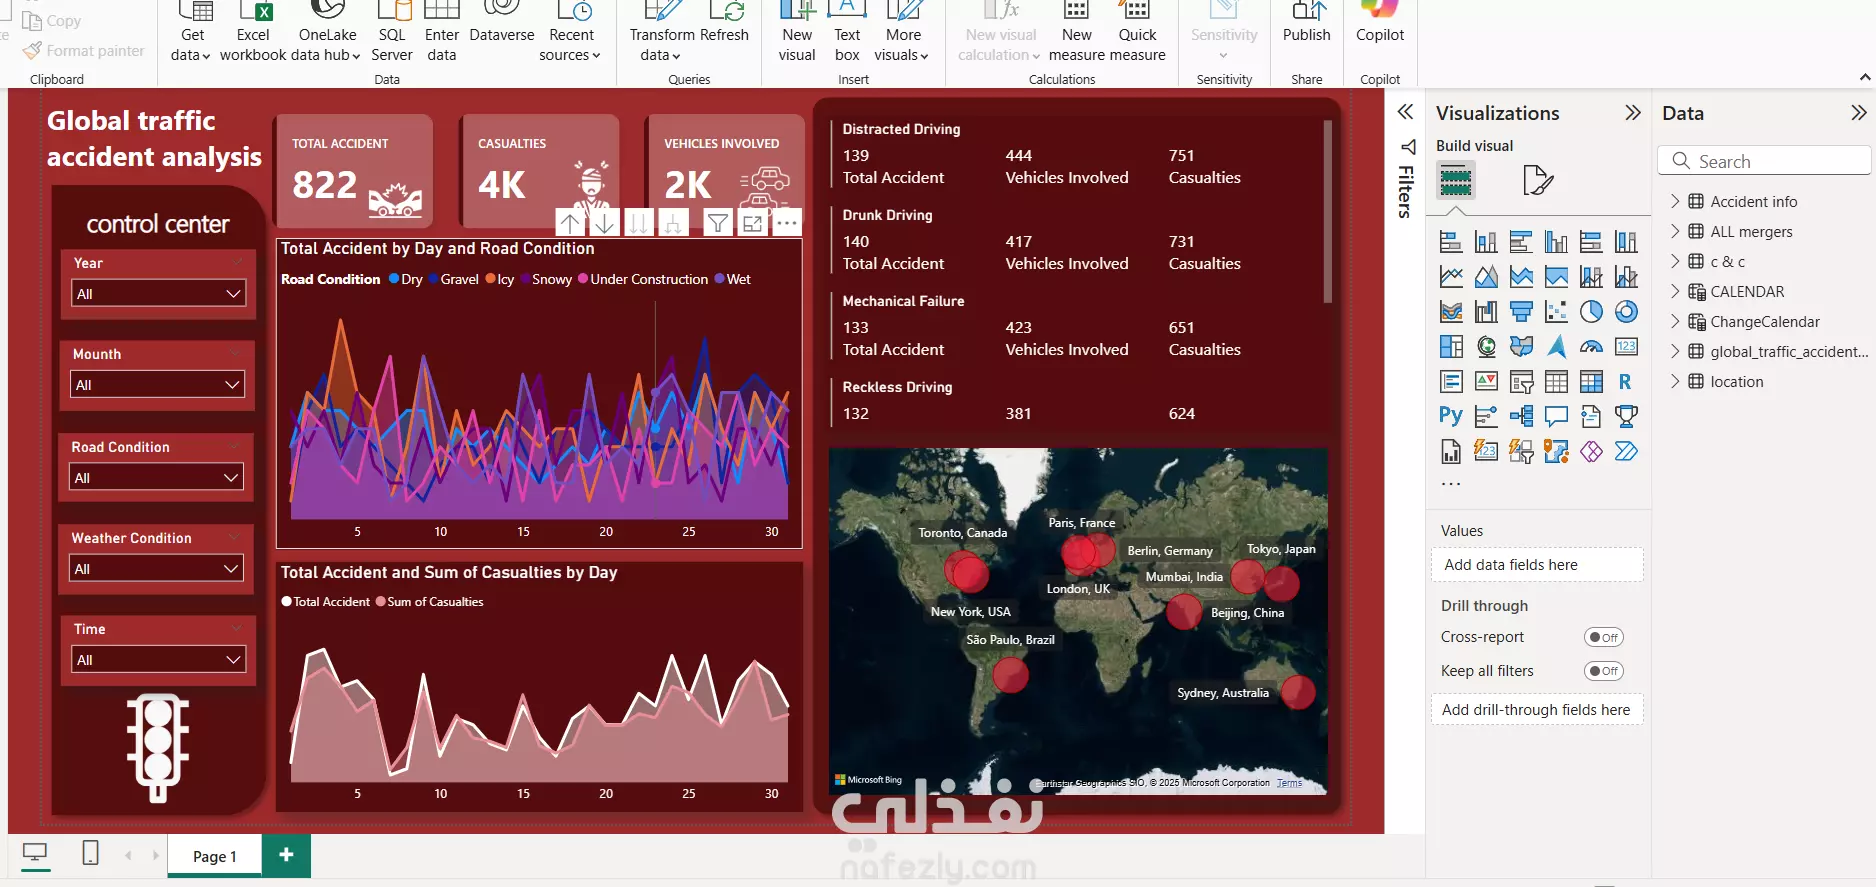Toggle the Keep all filters switch
This screenshot has height=887, width=1876.
1604,671
